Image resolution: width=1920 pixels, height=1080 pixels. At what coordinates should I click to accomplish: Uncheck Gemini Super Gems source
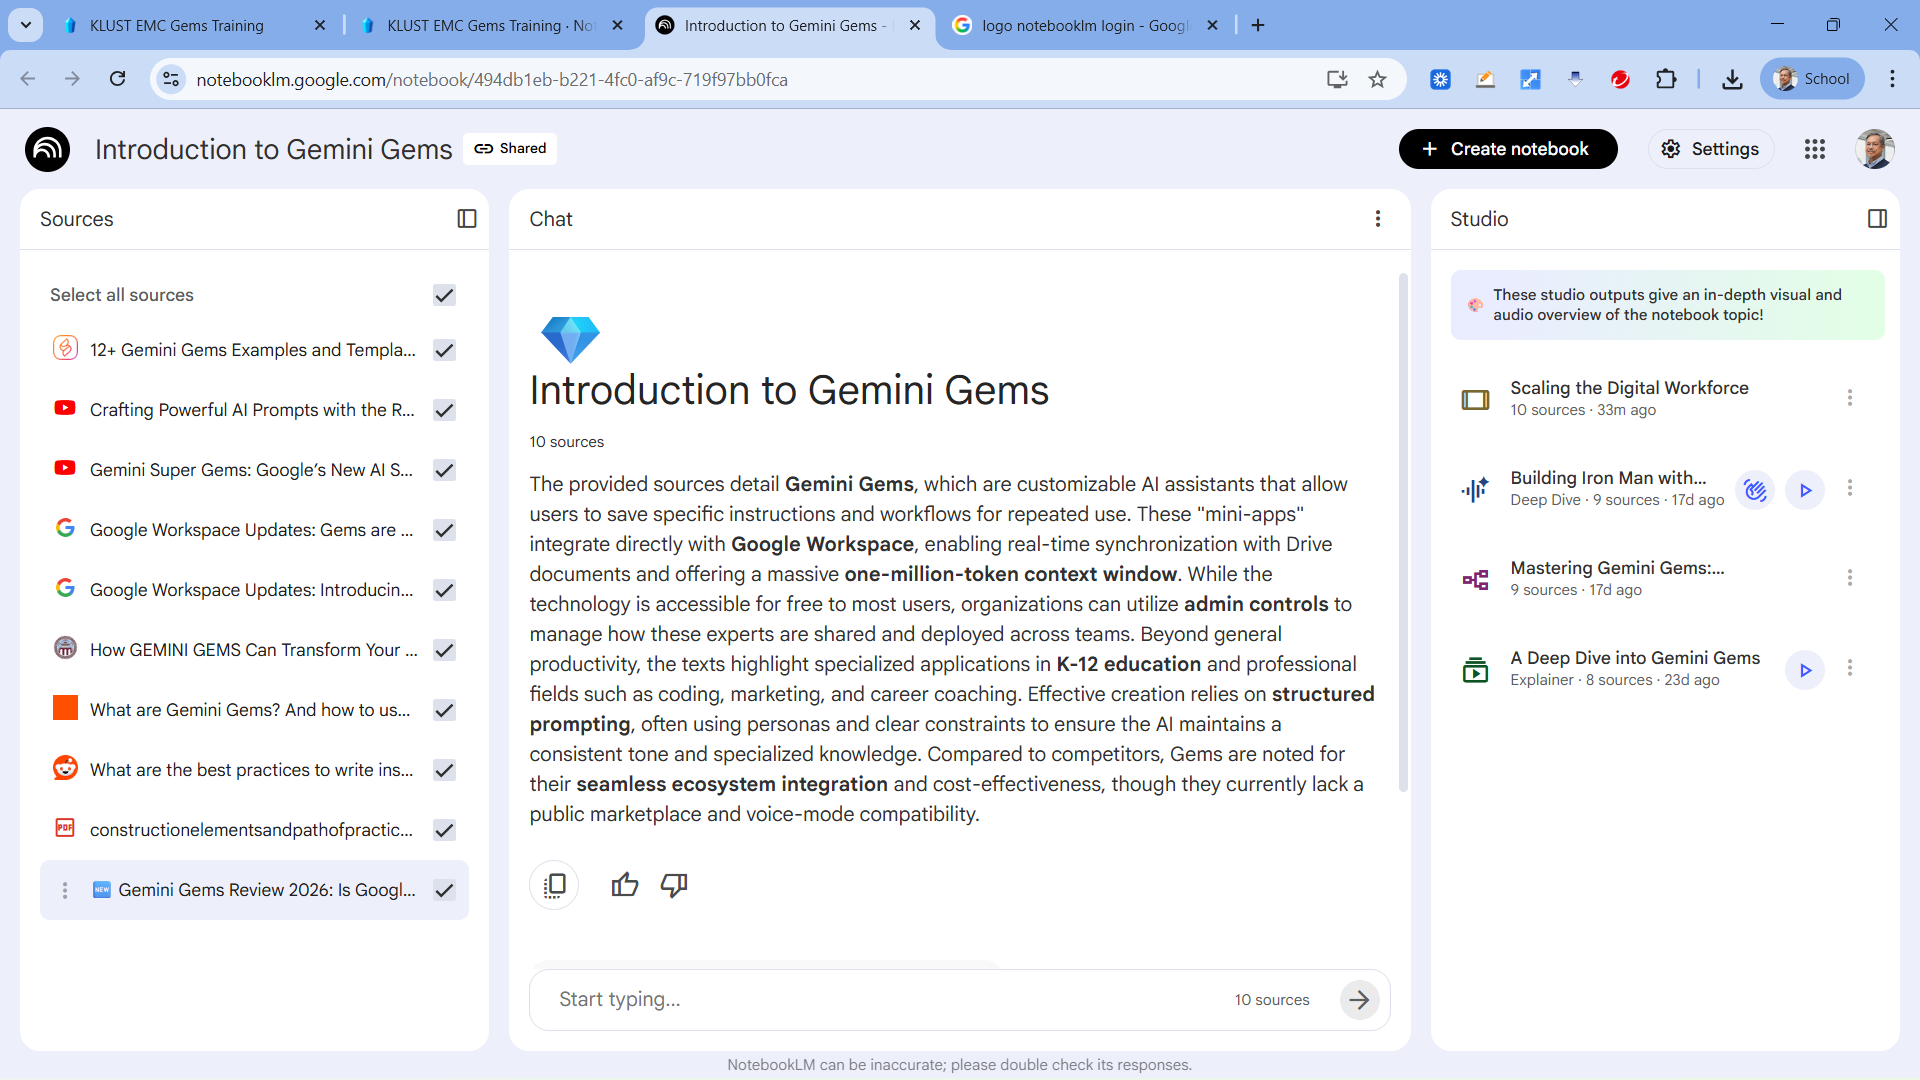[x=445, y=470]
